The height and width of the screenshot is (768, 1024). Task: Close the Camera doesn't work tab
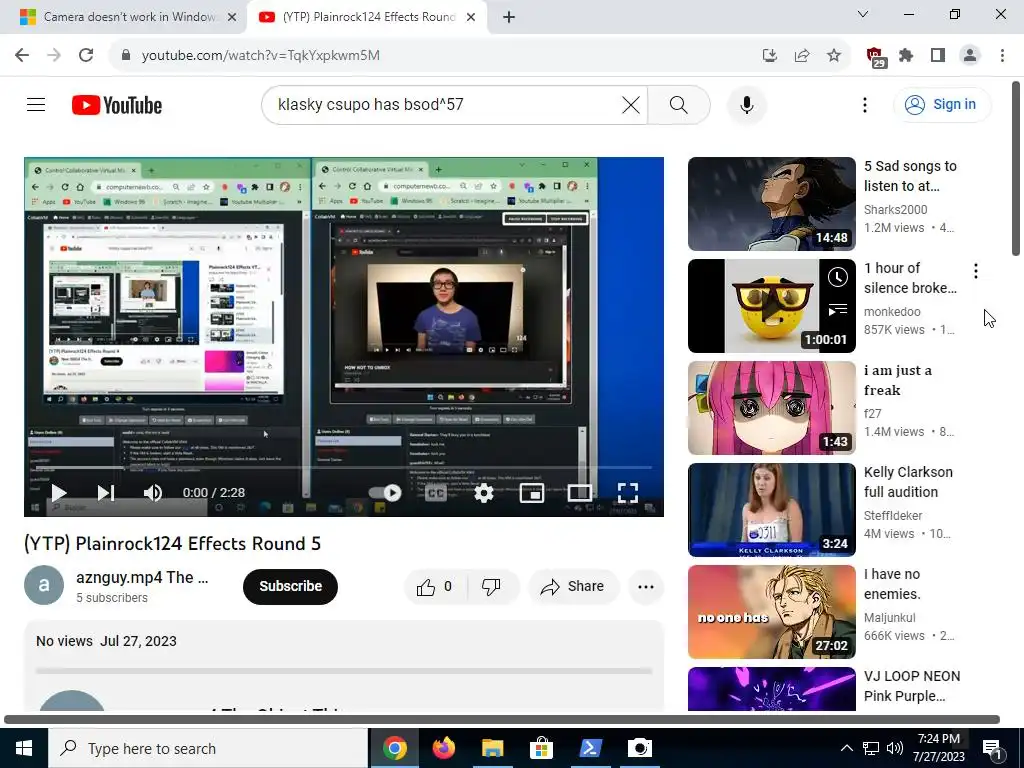point(231,17)
